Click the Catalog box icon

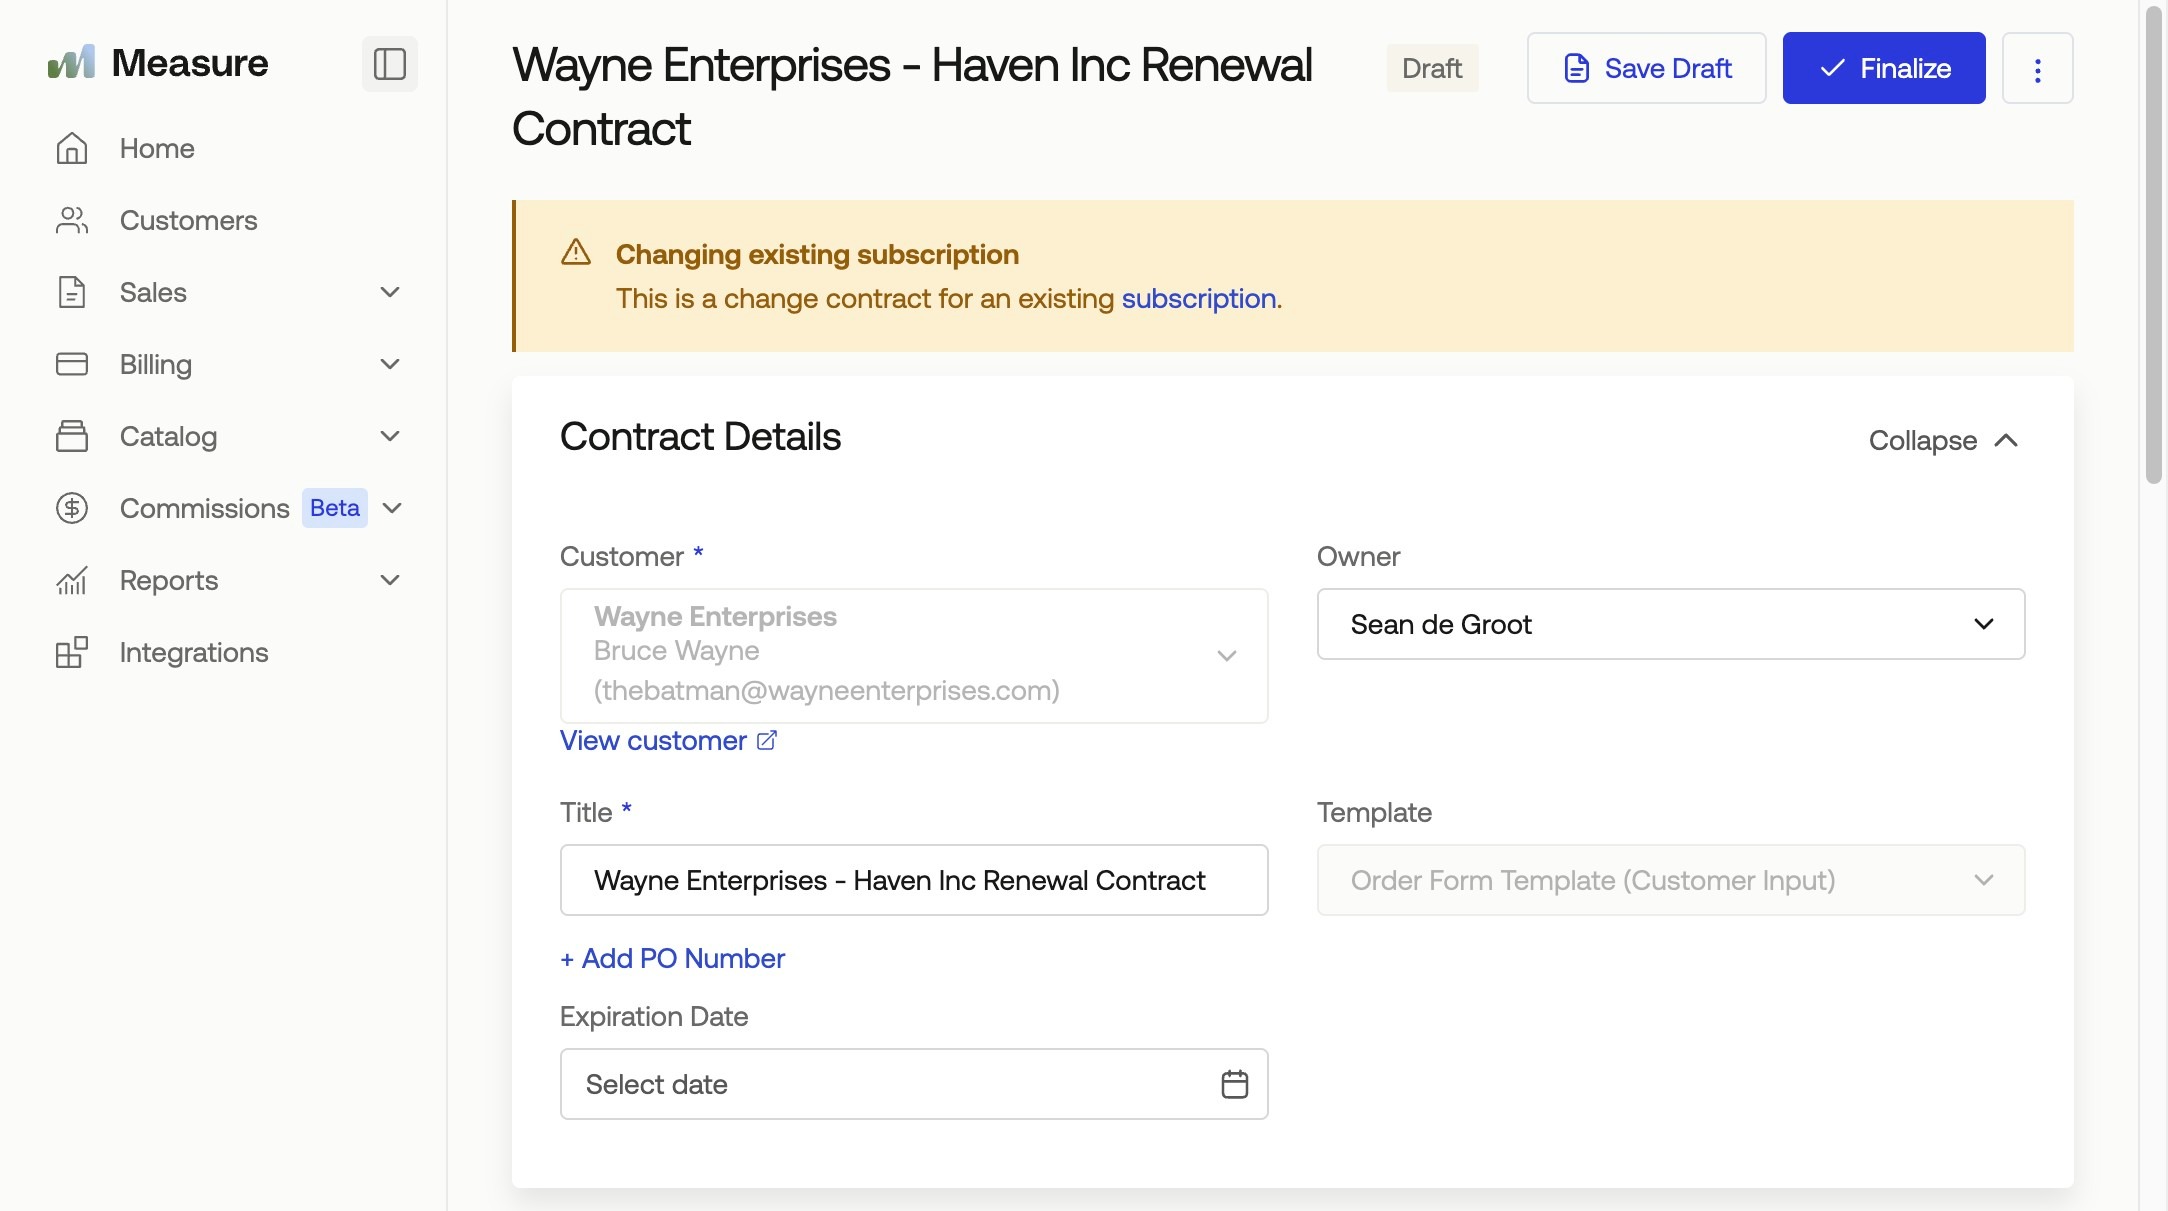[72, 436]
